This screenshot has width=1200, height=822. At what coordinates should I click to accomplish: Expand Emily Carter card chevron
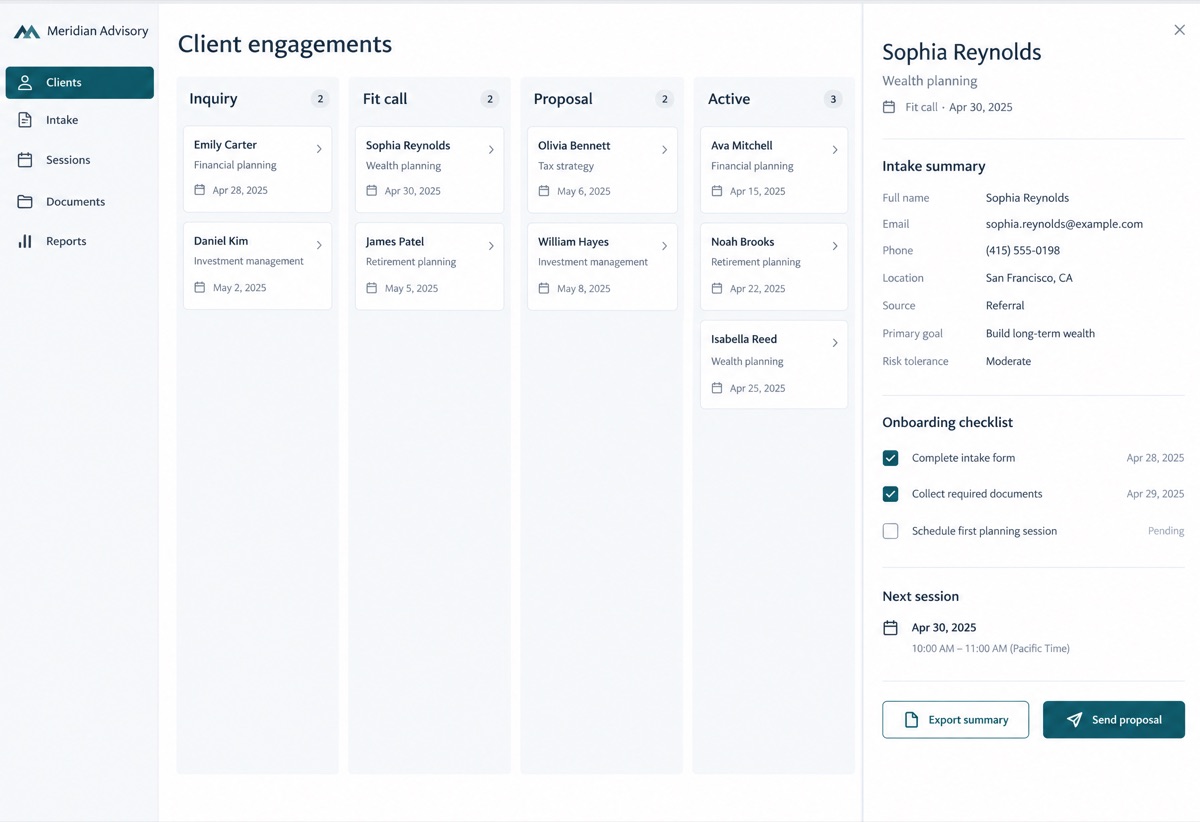coord(319,149)
